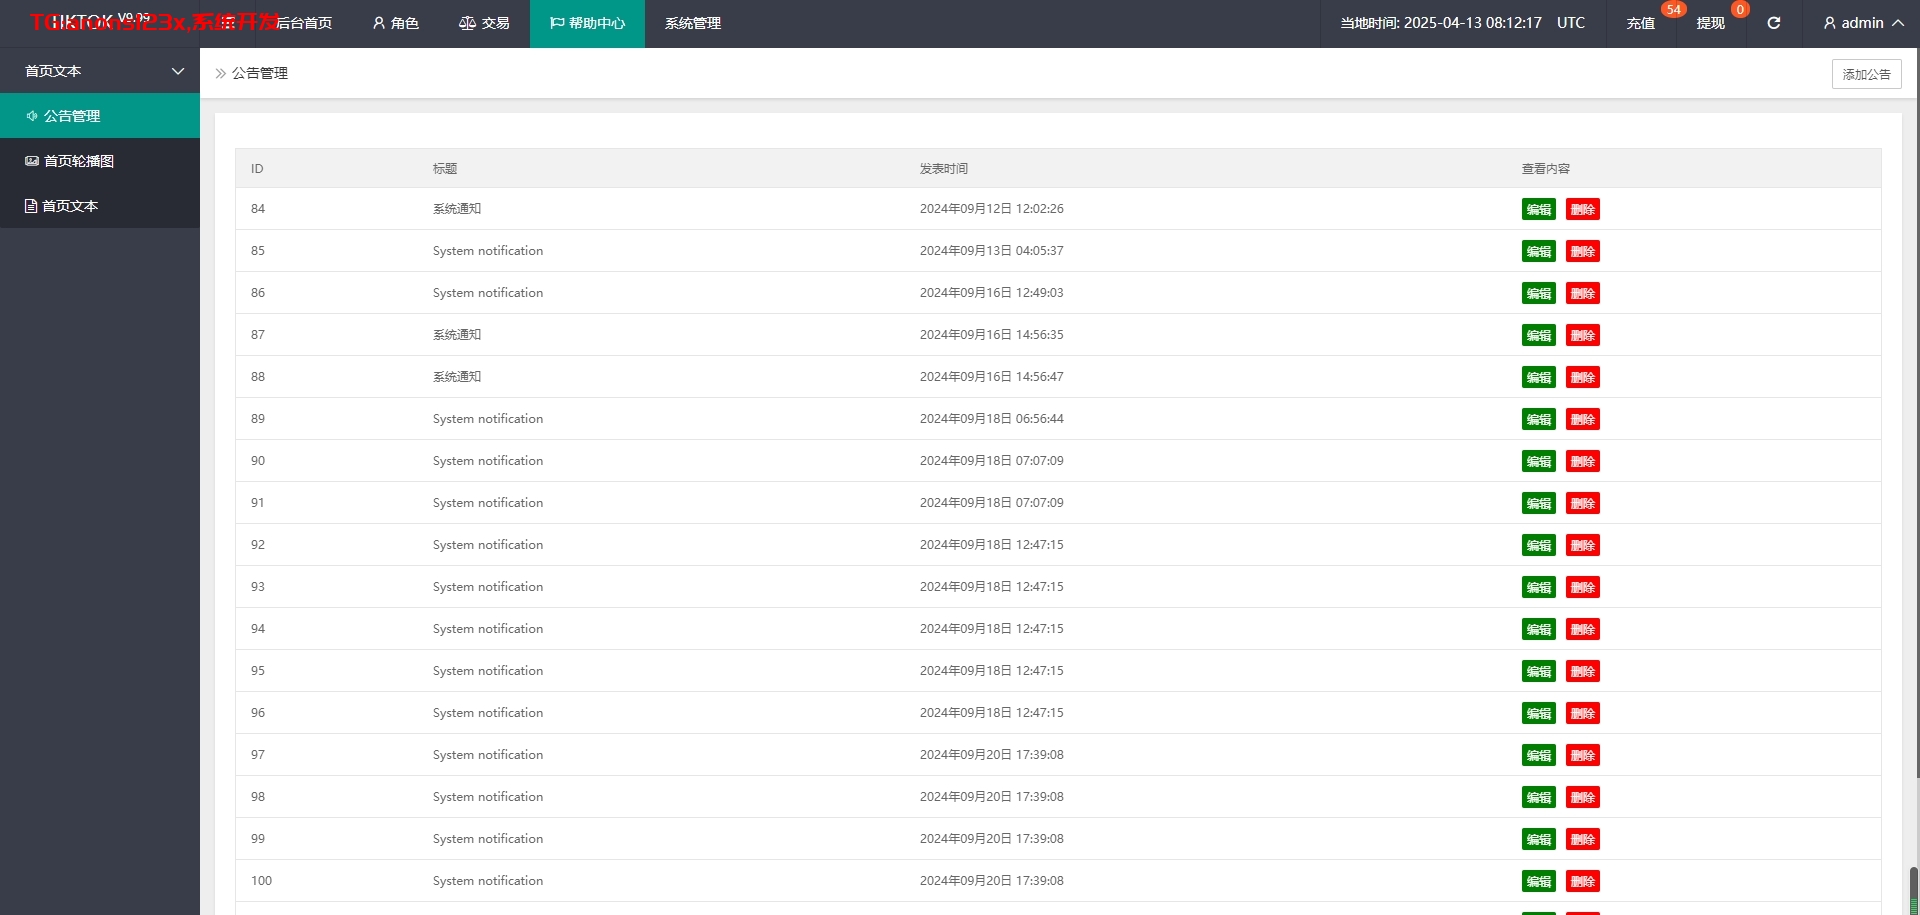The height and width of the screenshot is (915, 1920).
Task: Delete announcement with ID 90
Action: pyautogui.click(x=1582, y=461)
